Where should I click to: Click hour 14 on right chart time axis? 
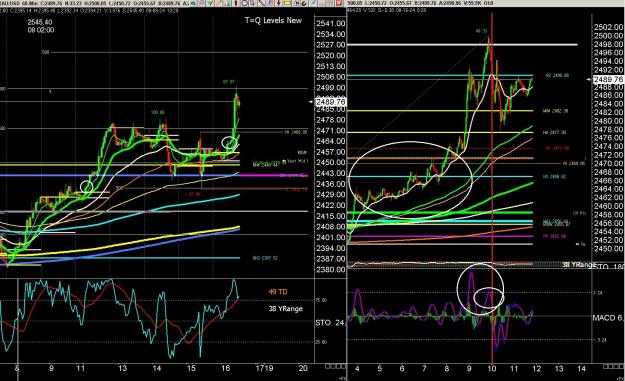[x=582, y=369]
